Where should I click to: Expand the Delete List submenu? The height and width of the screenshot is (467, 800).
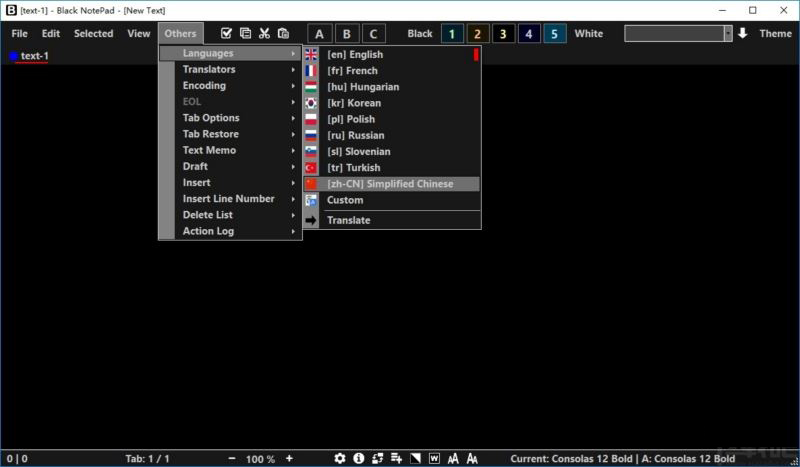click(x=231, y=215)
